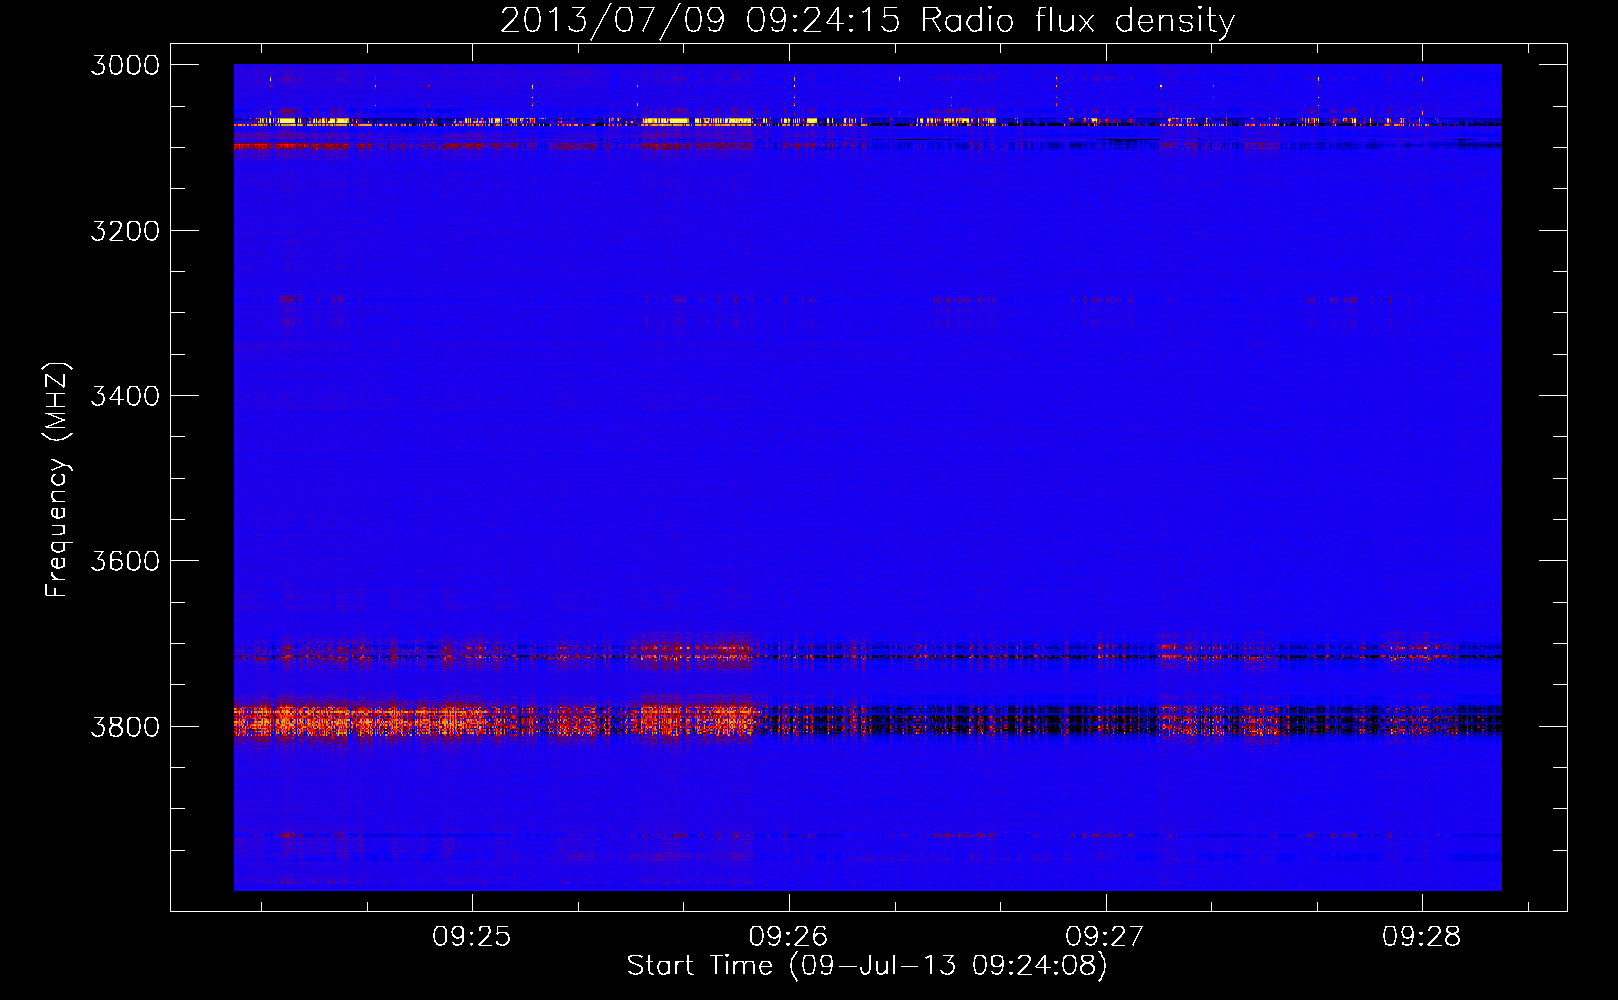The image size is (1618, 1000).
Task: Click the red emission band near 3710 MHz
Action: [867, 654]
